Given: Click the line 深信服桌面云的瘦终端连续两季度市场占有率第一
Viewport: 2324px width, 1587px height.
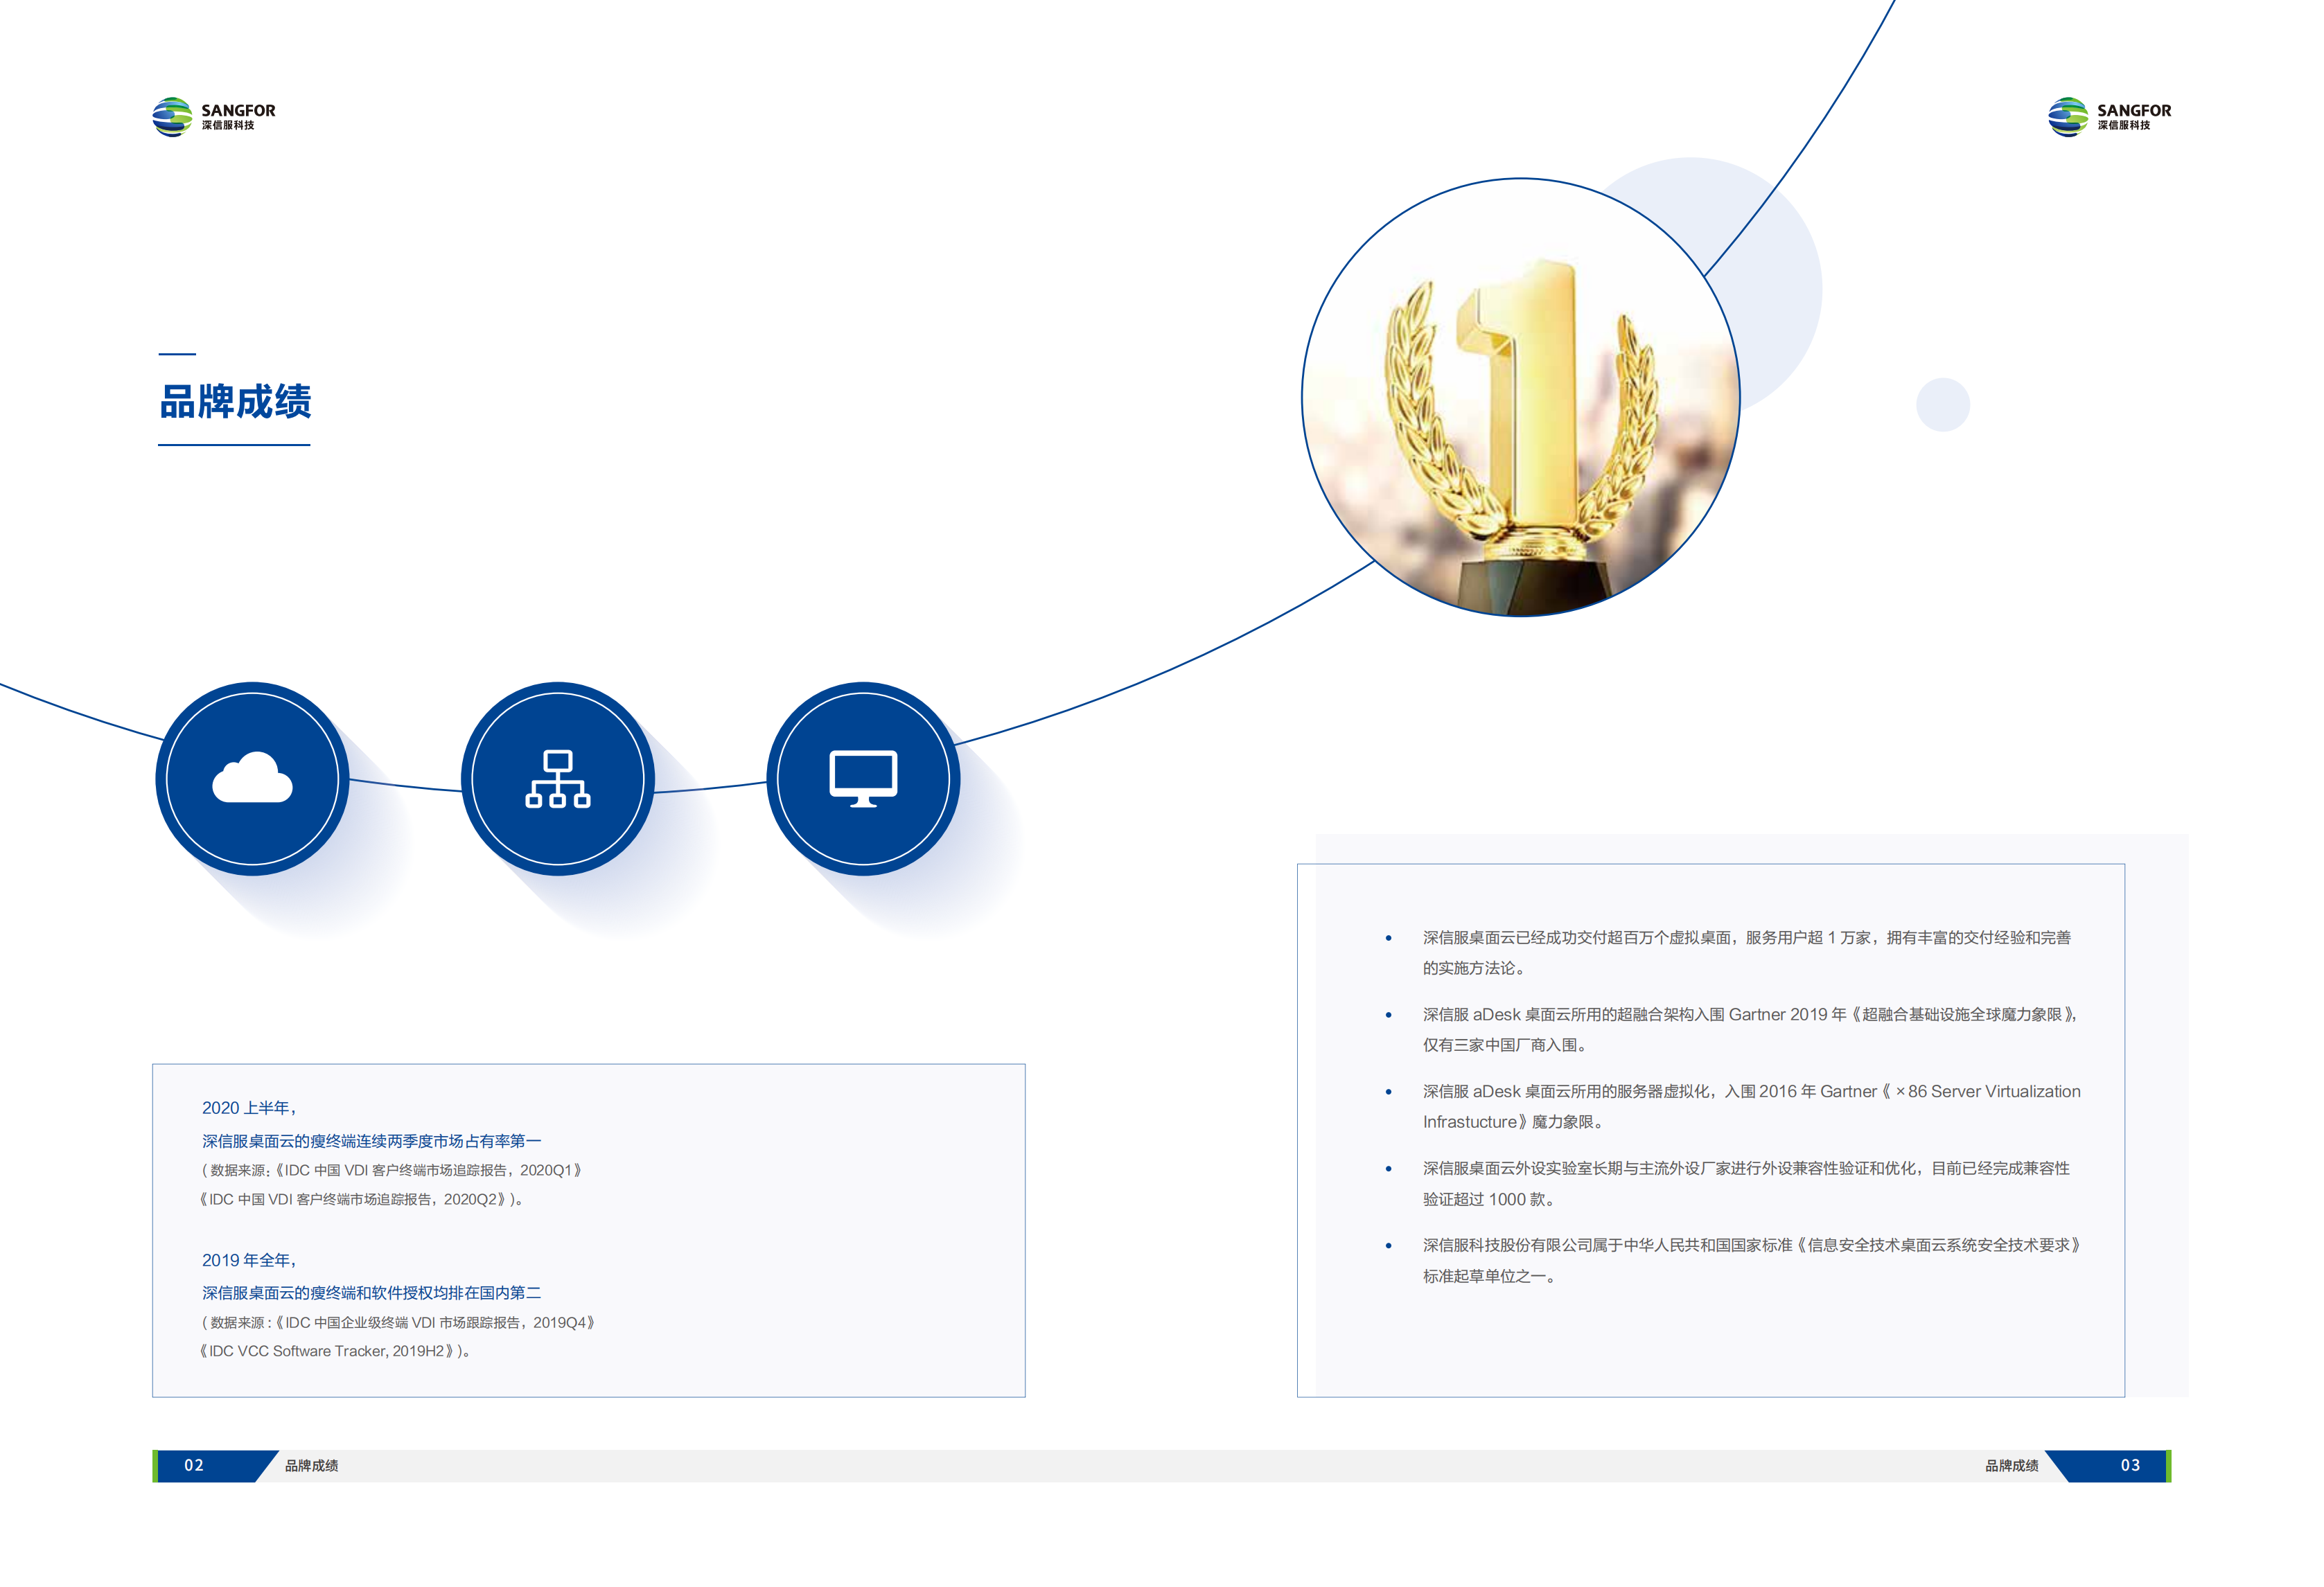Looking at the screenshot, I should coord(371,1141).
